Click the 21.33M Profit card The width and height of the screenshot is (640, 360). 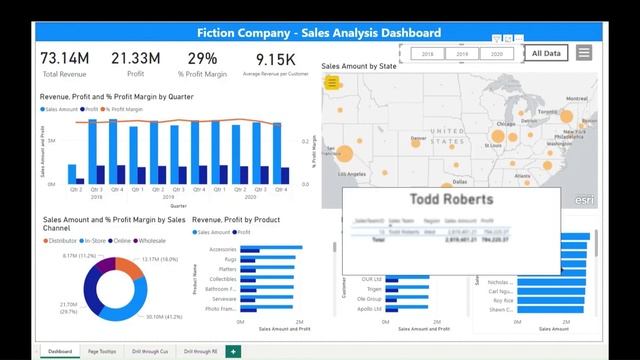pyautogui.click(x=136, y=64)
